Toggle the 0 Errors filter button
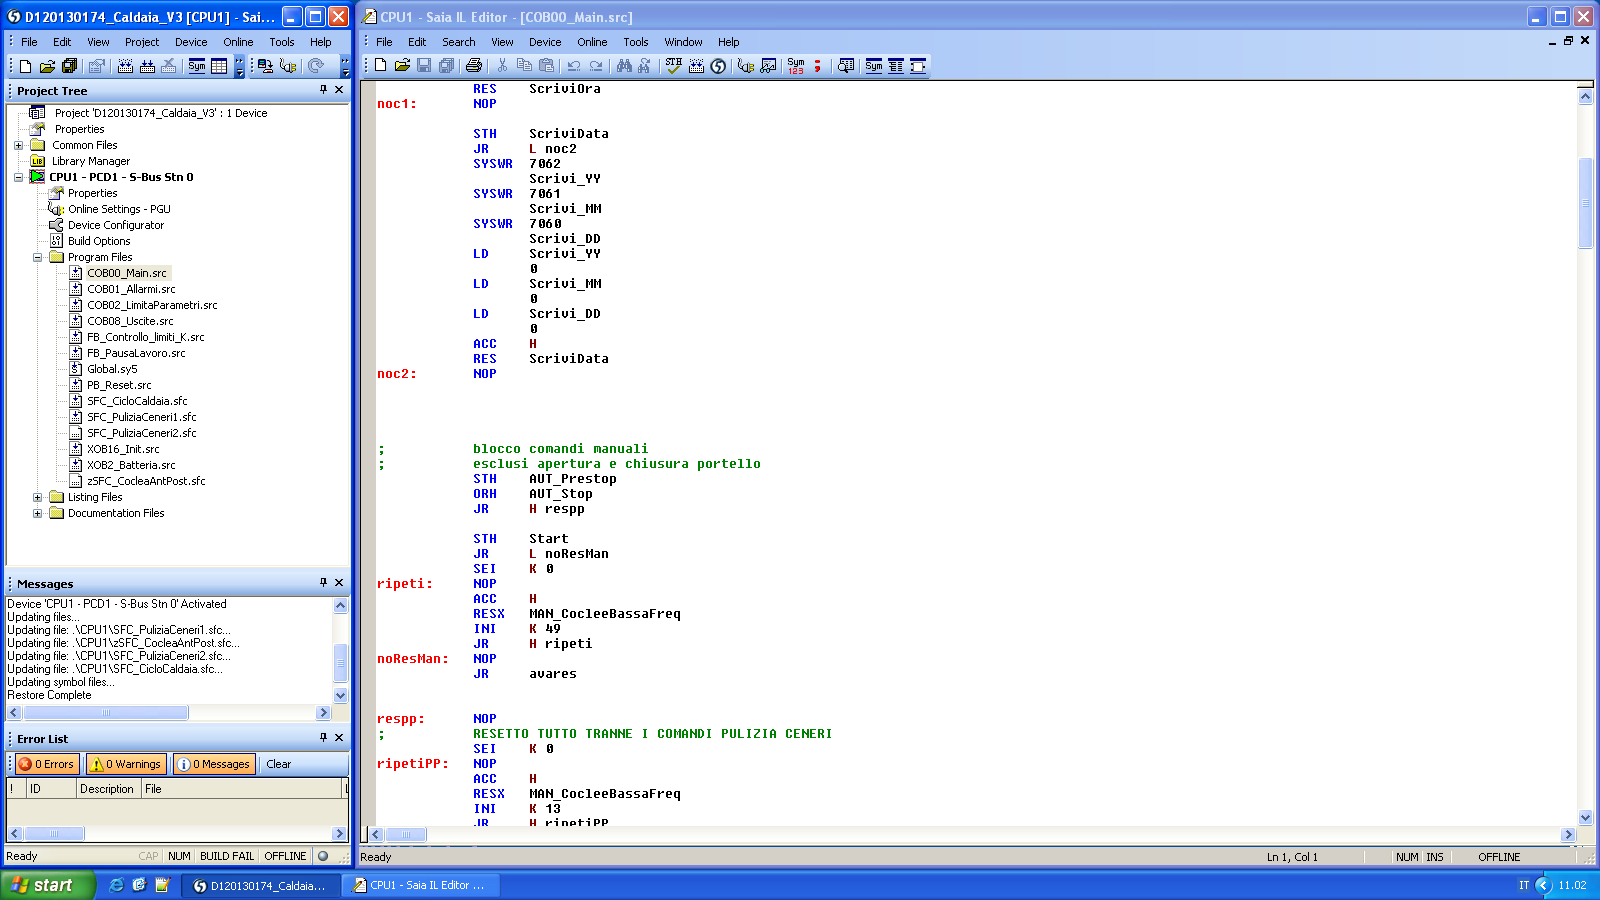The width and height of the screenshot is (1600, 900). [47, 764]
